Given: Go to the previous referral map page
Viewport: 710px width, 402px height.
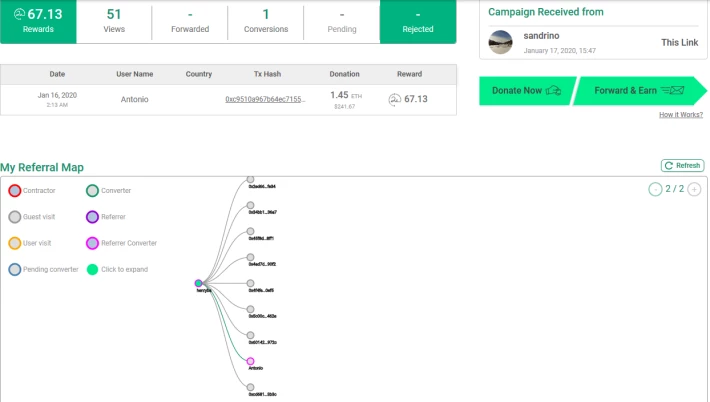Looking at the screenshot, I should click(655, 189).
